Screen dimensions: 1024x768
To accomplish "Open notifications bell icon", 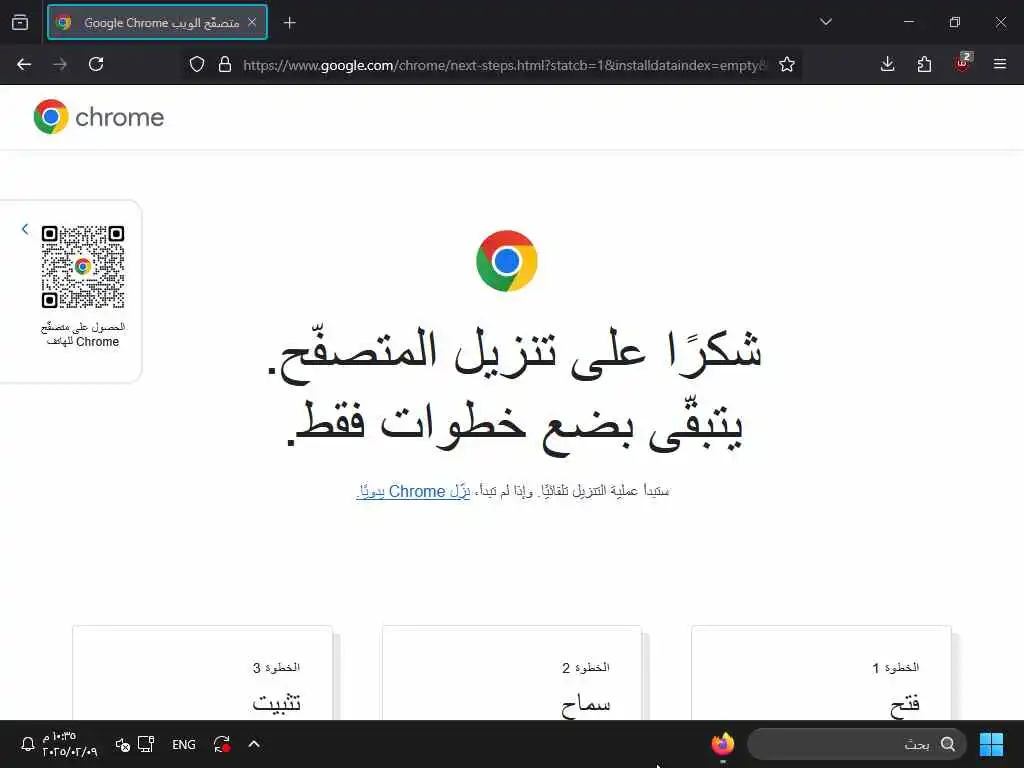I will pos(27,744).
